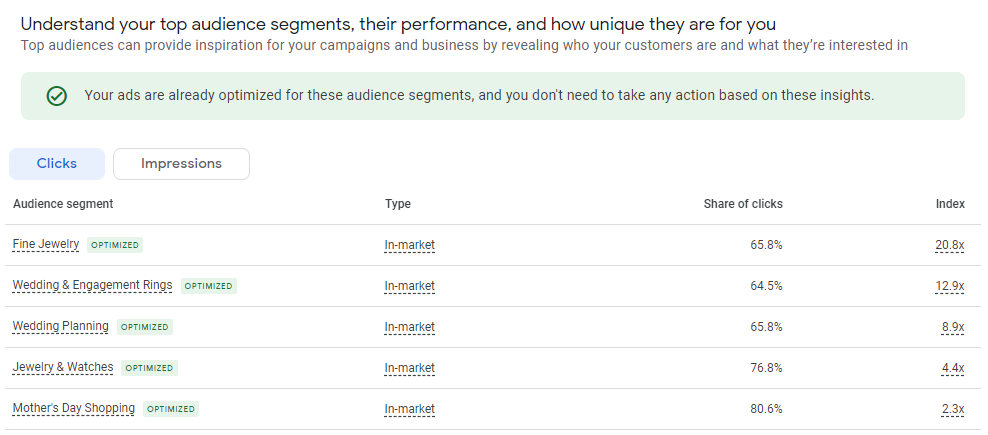
Task: Click the Share of clicks column header
Action: tap(743, 204)
